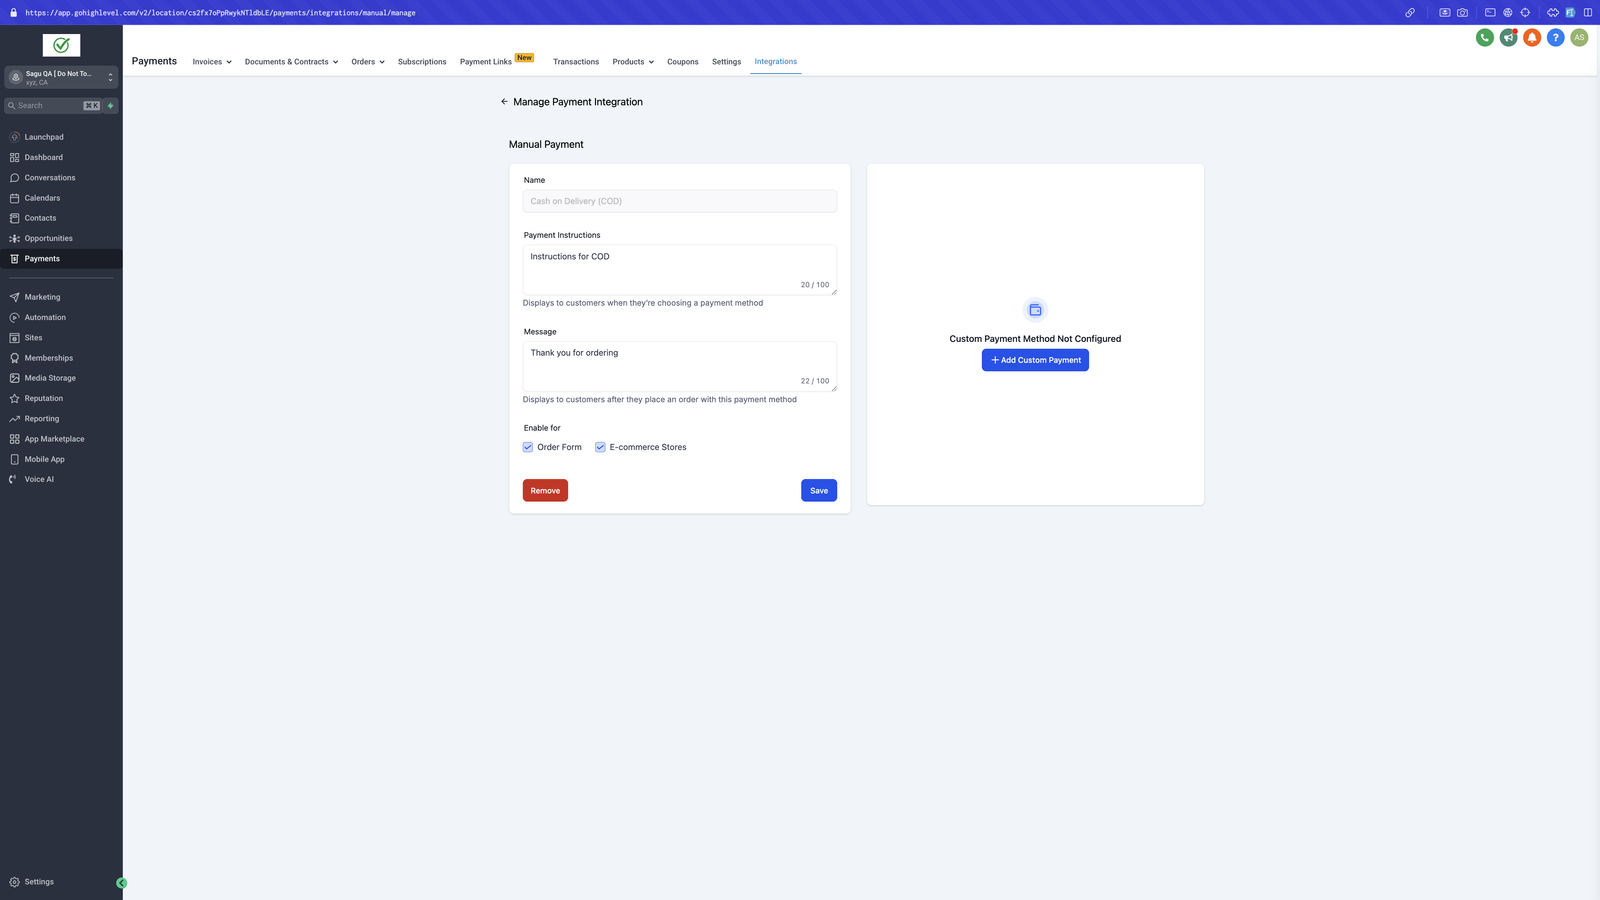The width and height of the screenshot is (1600, 900).
Task: Switch to the Transactions tab
Action: [576, 62]
